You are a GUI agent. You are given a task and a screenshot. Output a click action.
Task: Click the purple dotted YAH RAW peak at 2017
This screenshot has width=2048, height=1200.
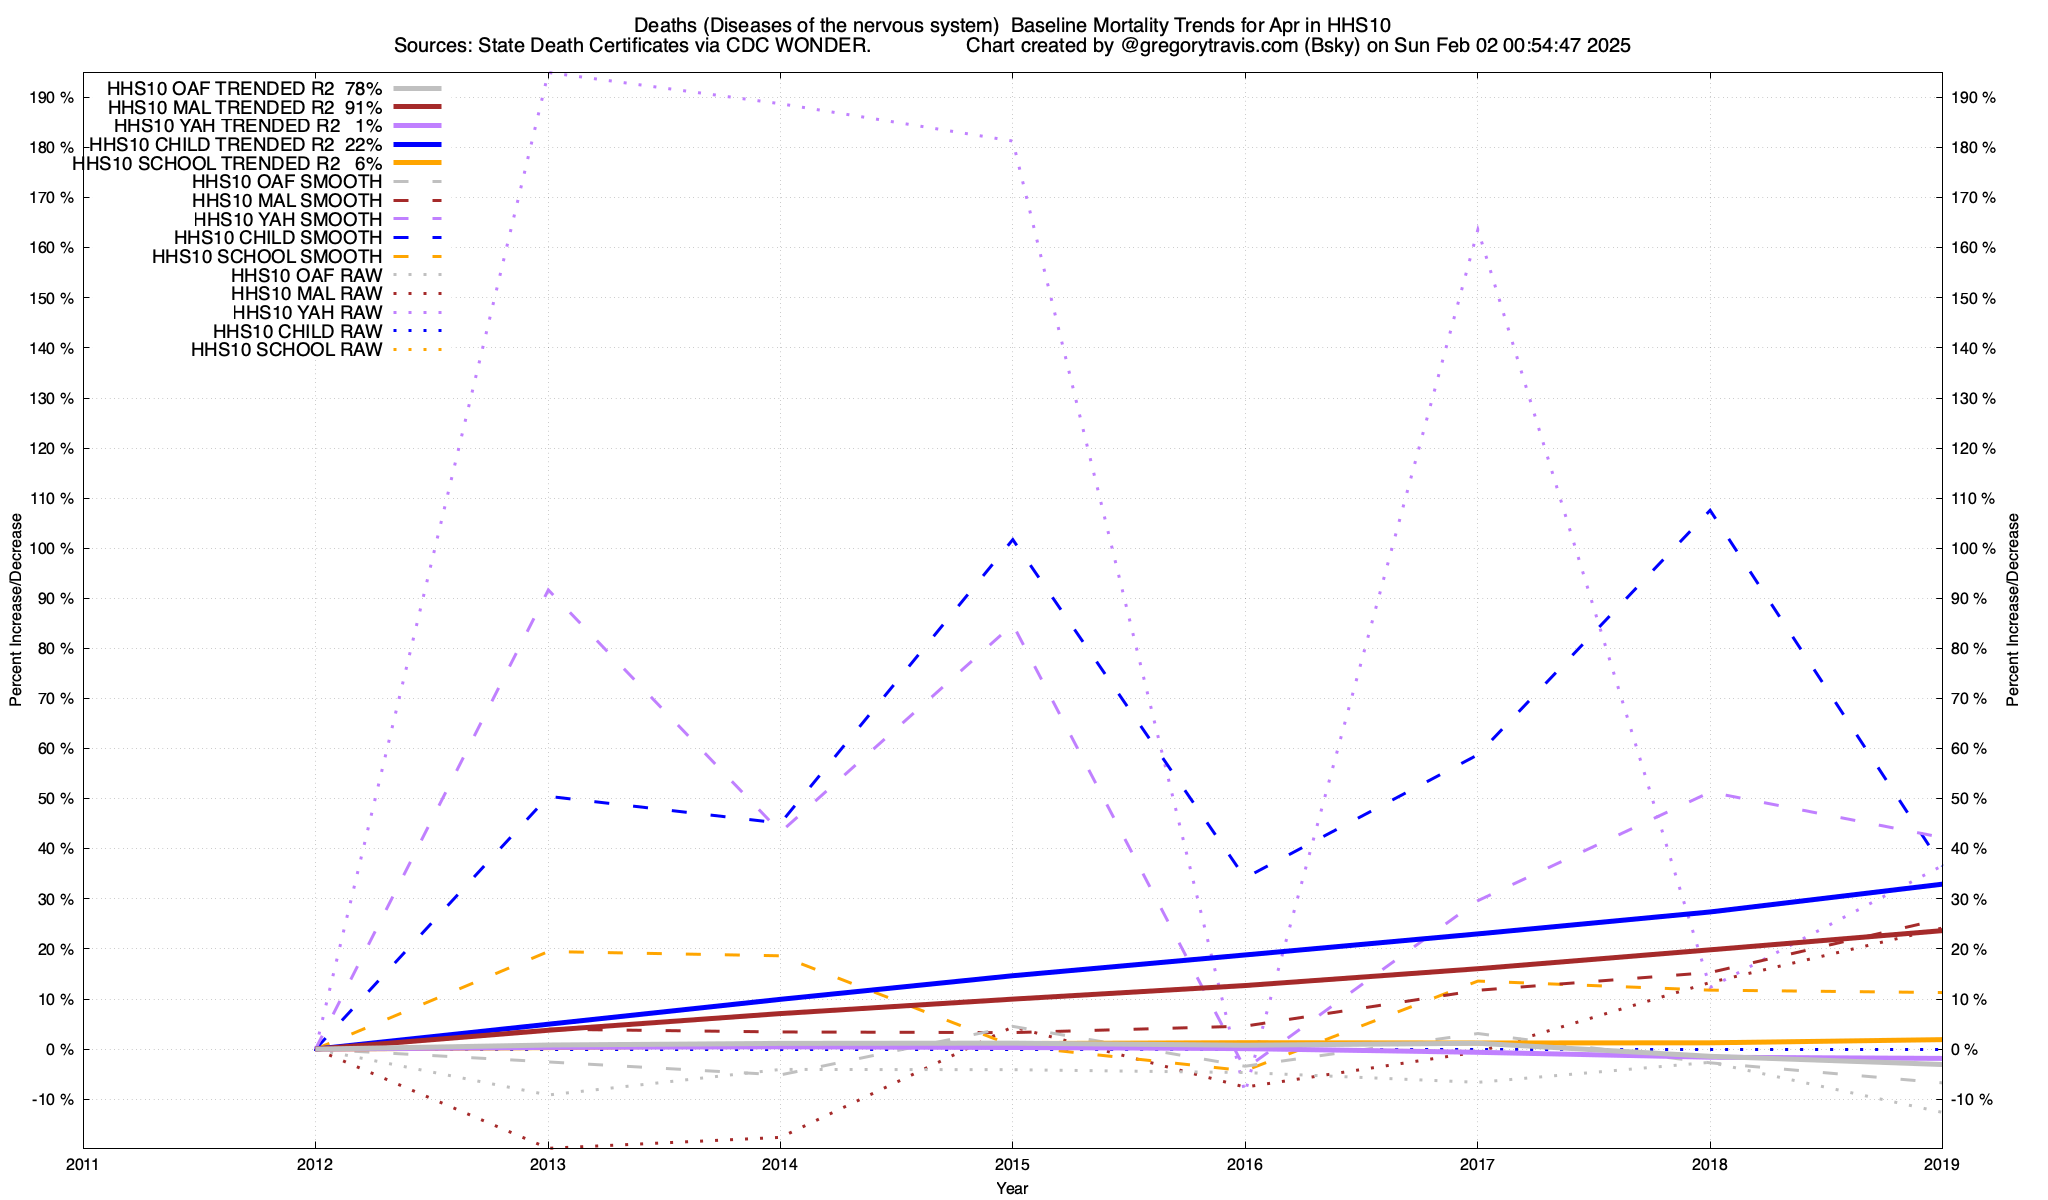click(x=1478, y=229)
